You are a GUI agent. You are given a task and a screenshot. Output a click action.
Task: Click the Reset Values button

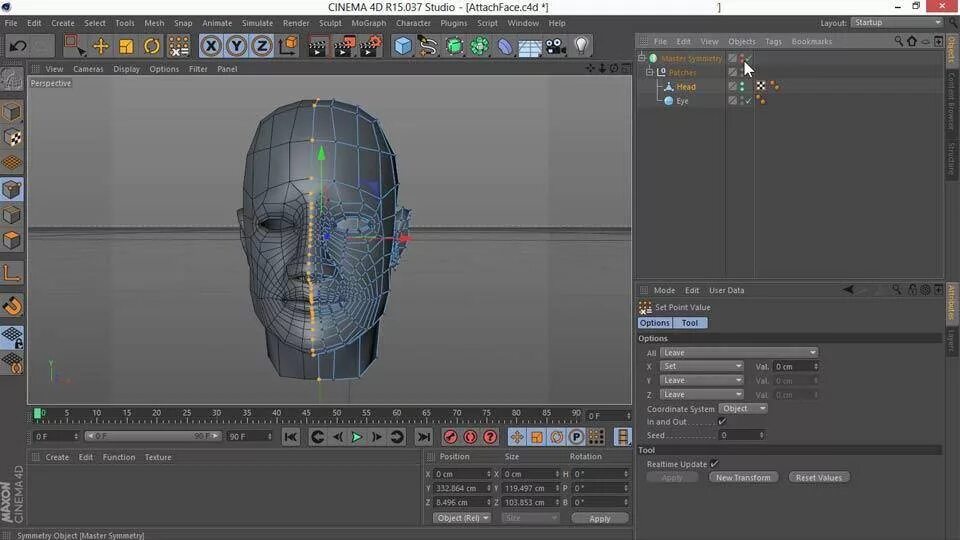[x=818, y=478]
